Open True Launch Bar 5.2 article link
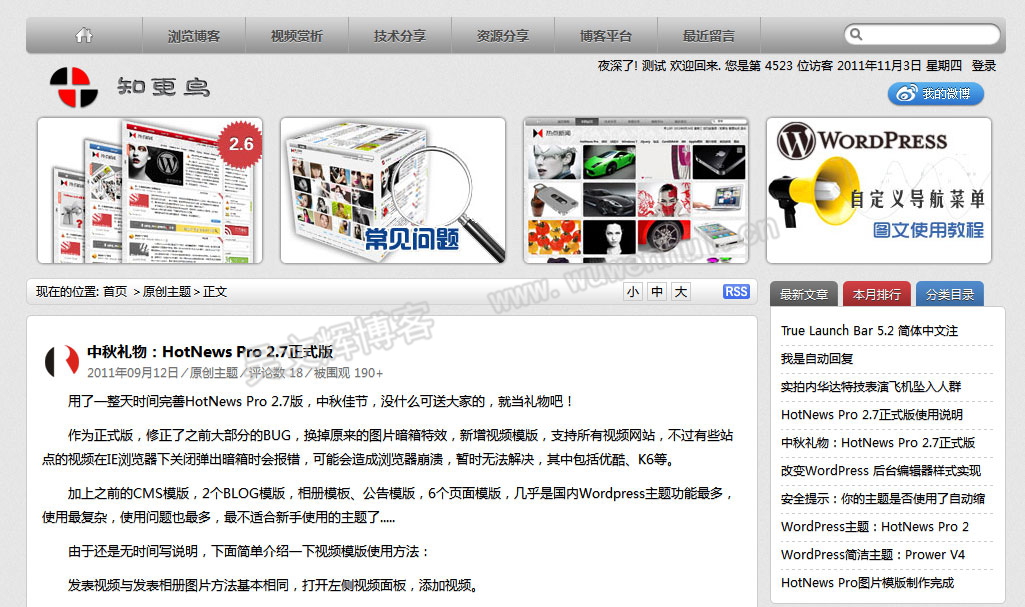Image resolution: width=1025 pixels, height=607 pixels. (869, 331)
